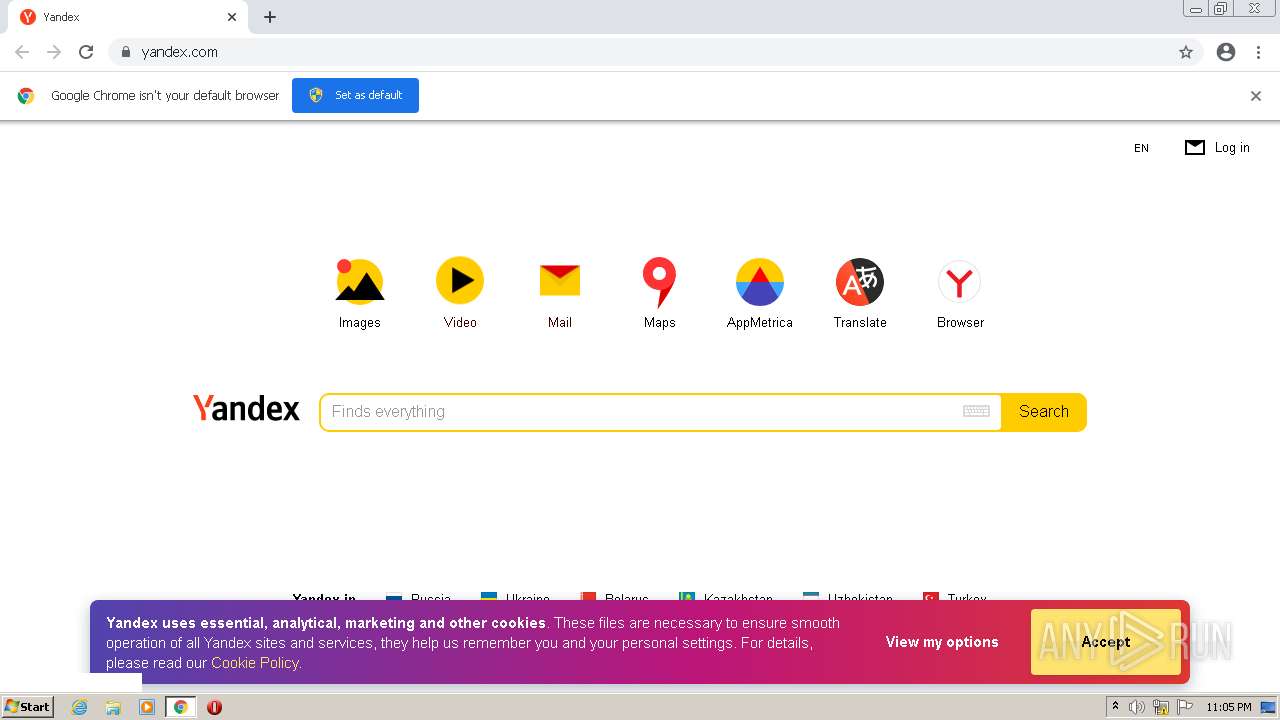Image resolution: width=1280 pixels, height=720 pixels.
Task: Close the Yandex tab
Action: [x=232, y=17]
